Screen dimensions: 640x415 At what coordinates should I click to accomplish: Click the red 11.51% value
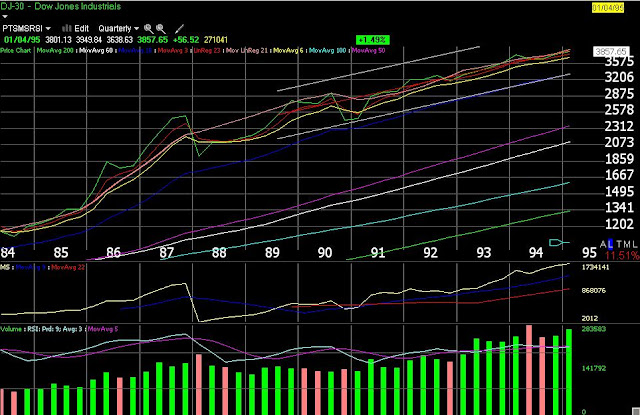[622, 256]
